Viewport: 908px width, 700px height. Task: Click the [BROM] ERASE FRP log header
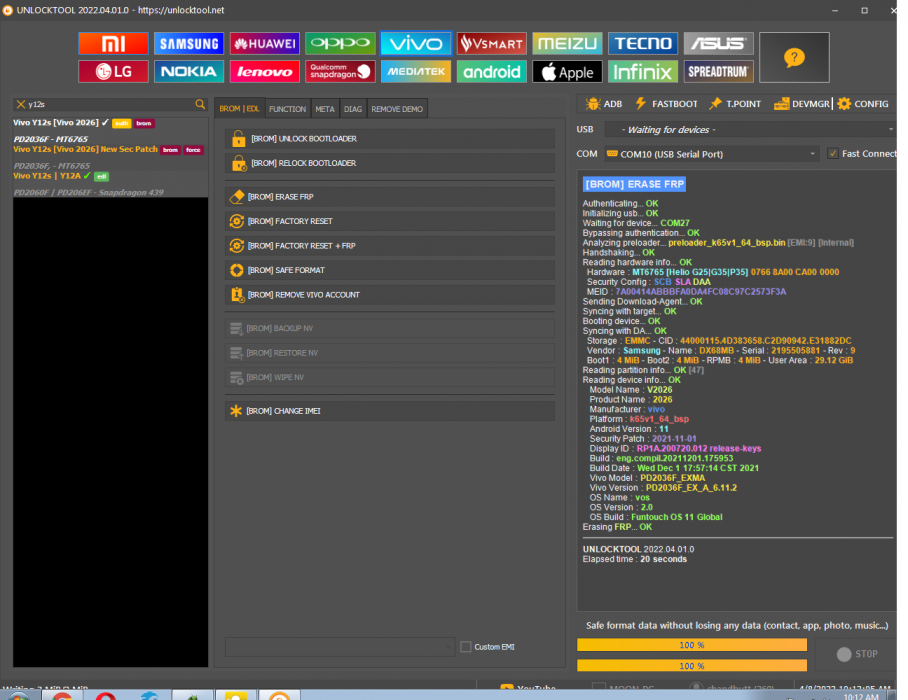click(x=634, y=184)
